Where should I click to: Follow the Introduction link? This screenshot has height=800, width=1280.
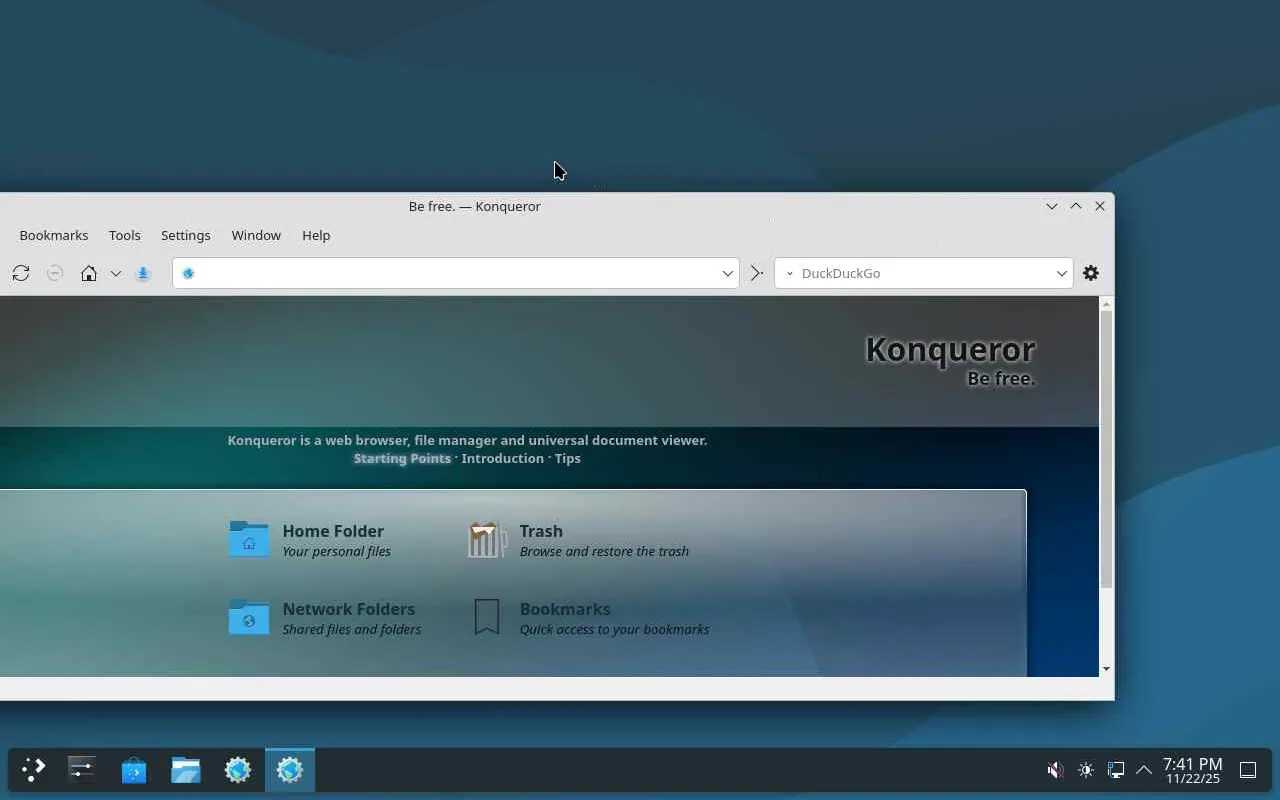[x=503, y=458]
